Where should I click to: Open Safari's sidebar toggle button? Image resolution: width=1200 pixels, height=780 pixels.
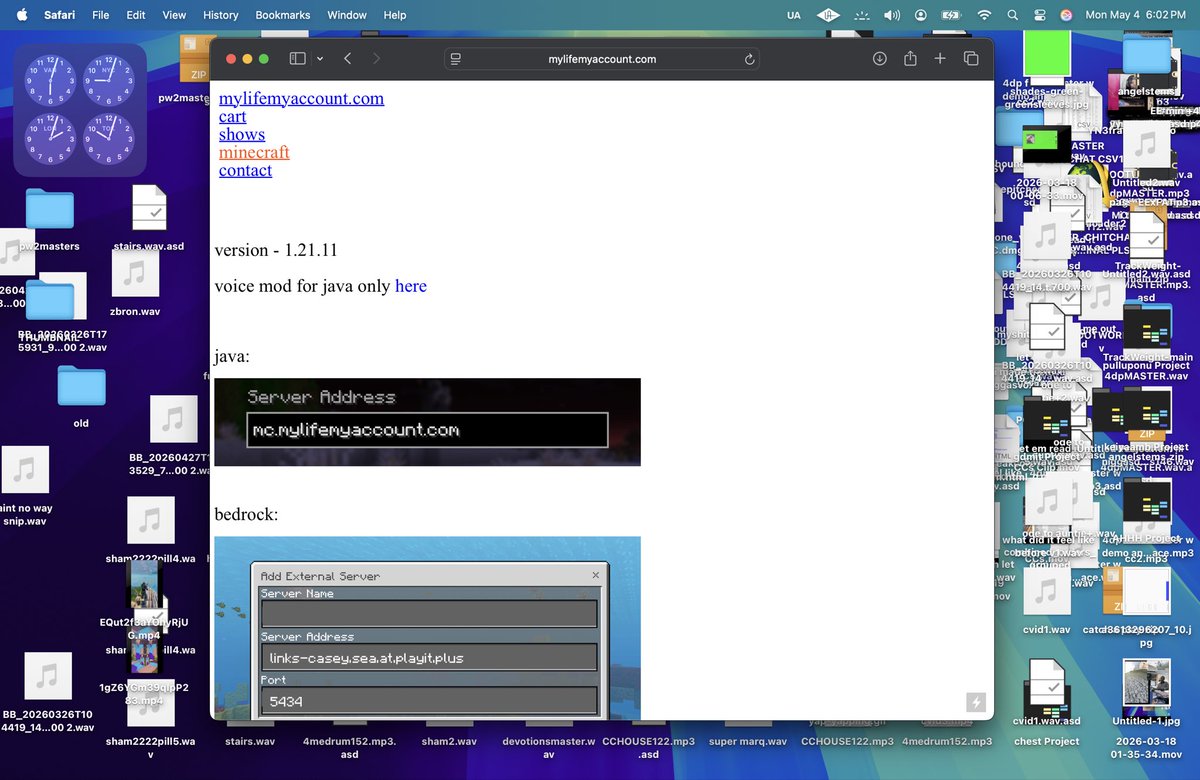coord(297,59)
